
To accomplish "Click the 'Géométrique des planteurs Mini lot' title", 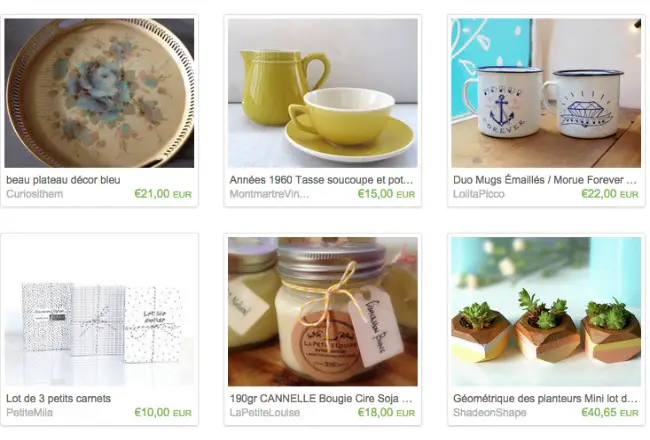I will click(545, 399).
